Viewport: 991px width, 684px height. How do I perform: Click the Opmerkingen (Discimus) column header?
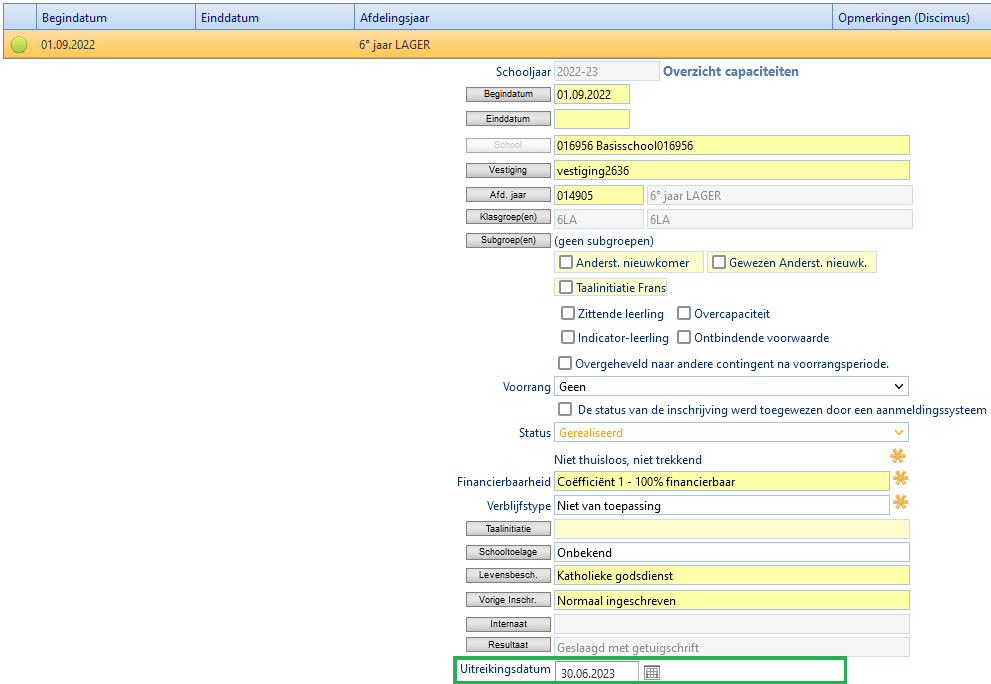912,18
